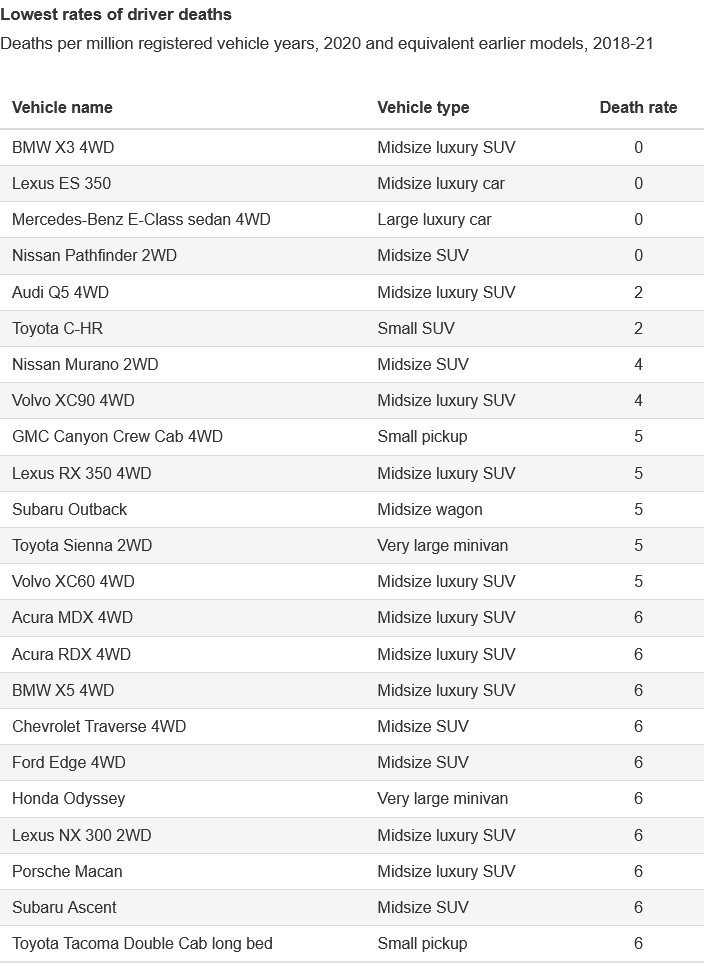This screenshot has width=704, height=964.
Task: Click the Vehicle type column header
Action: point(423,107)
